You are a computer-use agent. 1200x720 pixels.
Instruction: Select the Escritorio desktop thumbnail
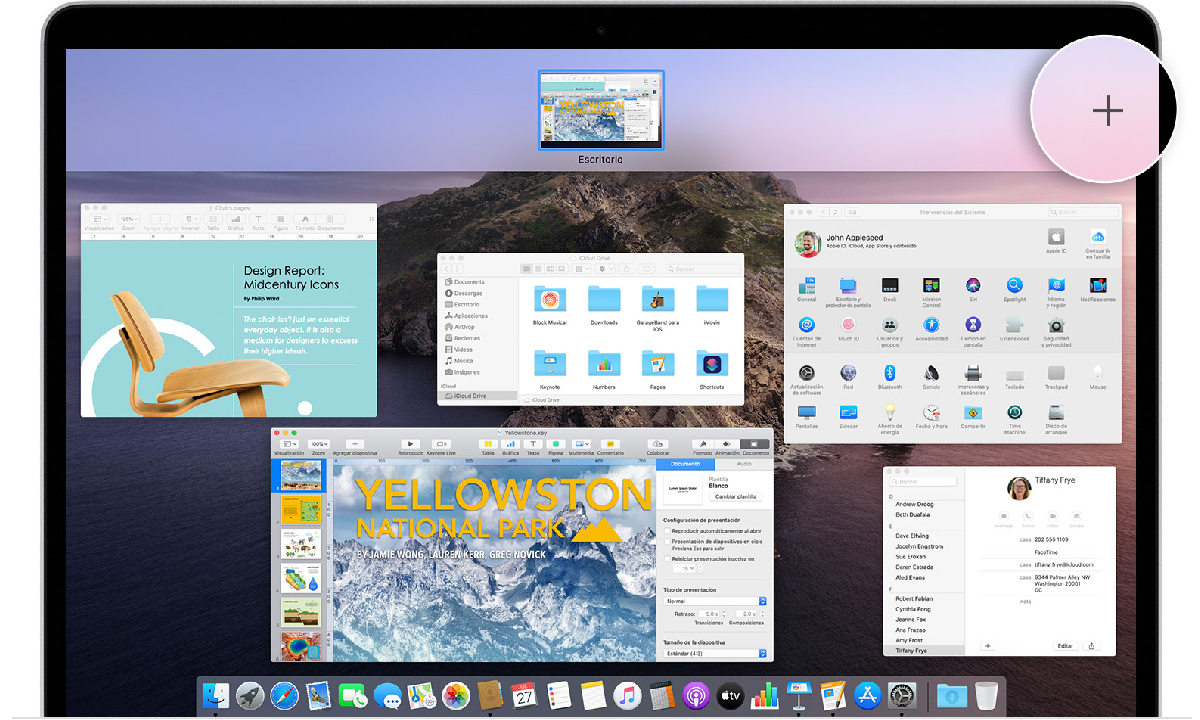point(600,110)
